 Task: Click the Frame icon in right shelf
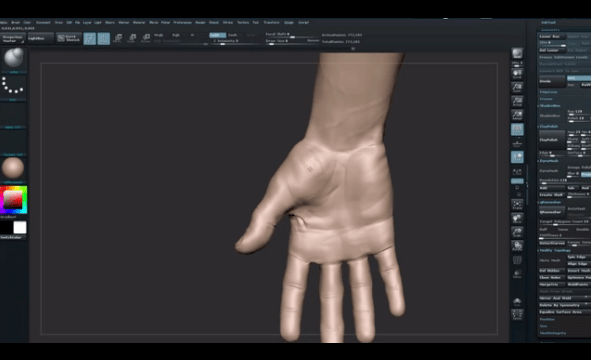pyautogui.click(x=517, y=204)
